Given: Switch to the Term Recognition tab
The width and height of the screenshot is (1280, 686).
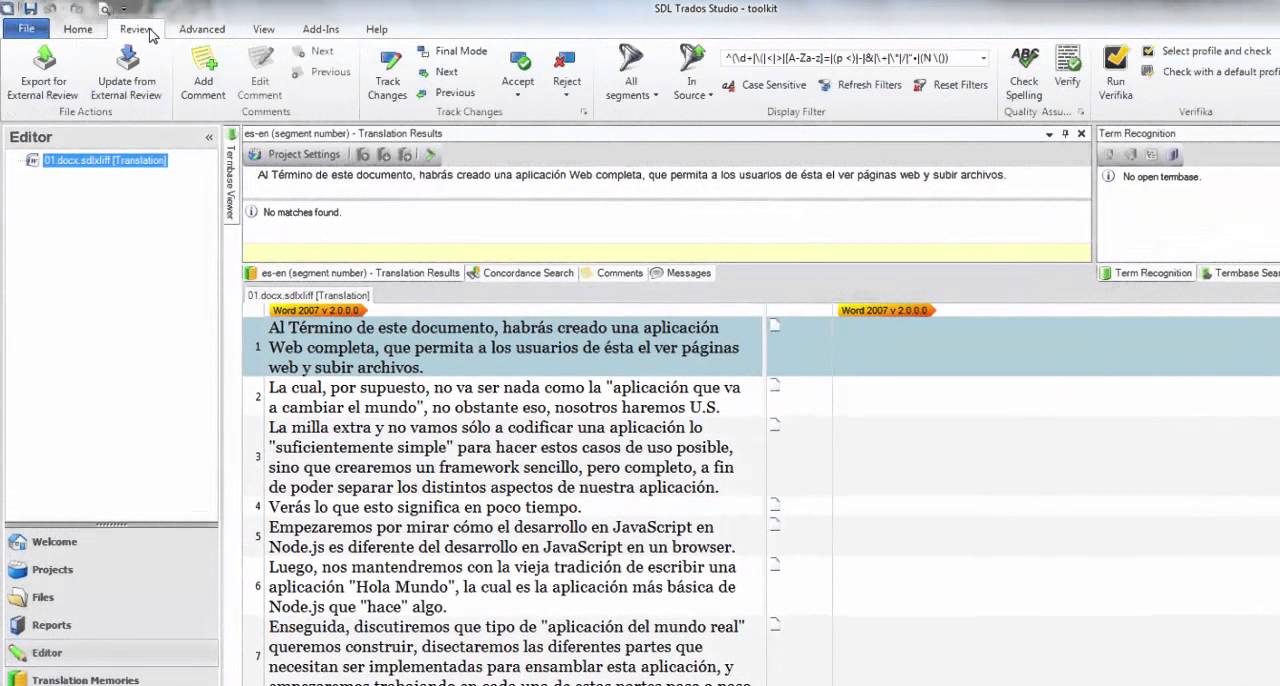Looking at the screenshot, I should [x=1145, y=273].
